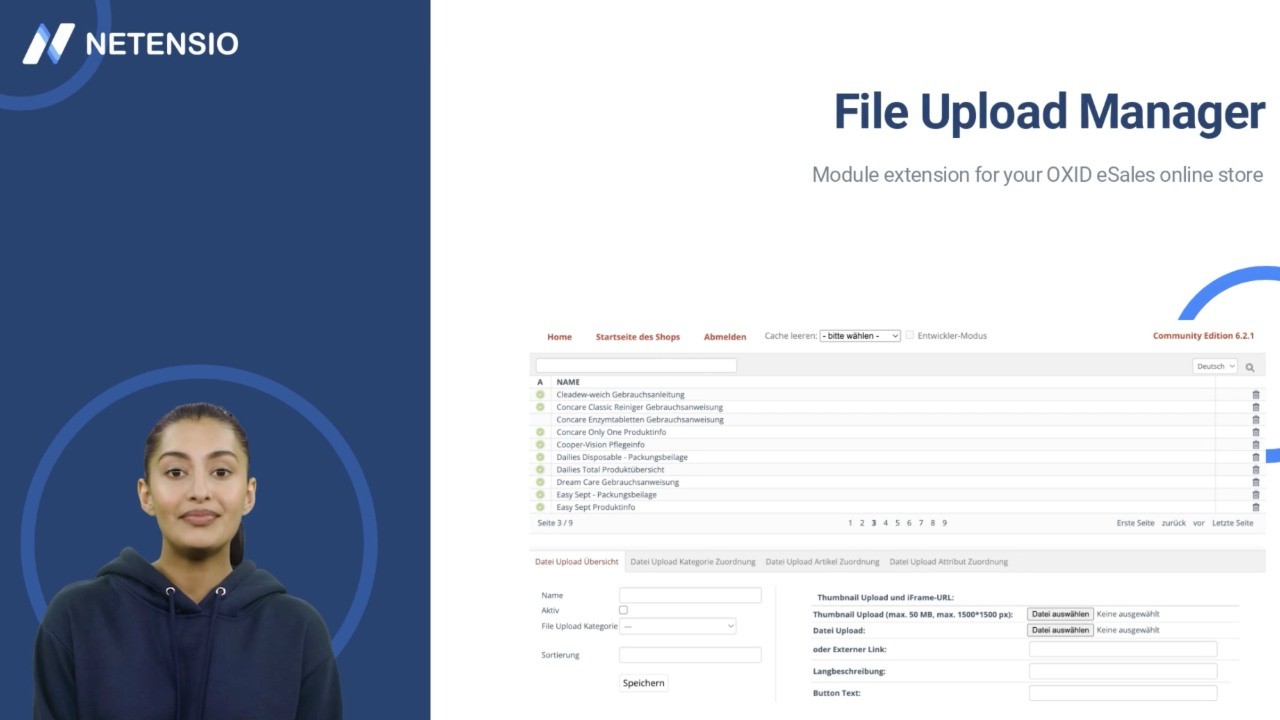Delete Concare Only One Produktinfo row
1280x720 pixels.
[1256, 432]
